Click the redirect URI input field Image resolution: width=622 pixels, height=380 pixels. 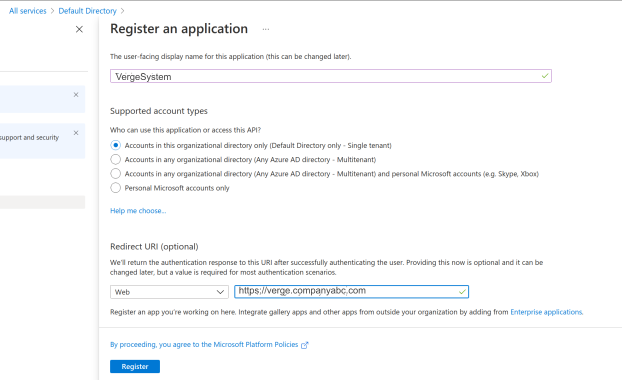coord(351,292)
